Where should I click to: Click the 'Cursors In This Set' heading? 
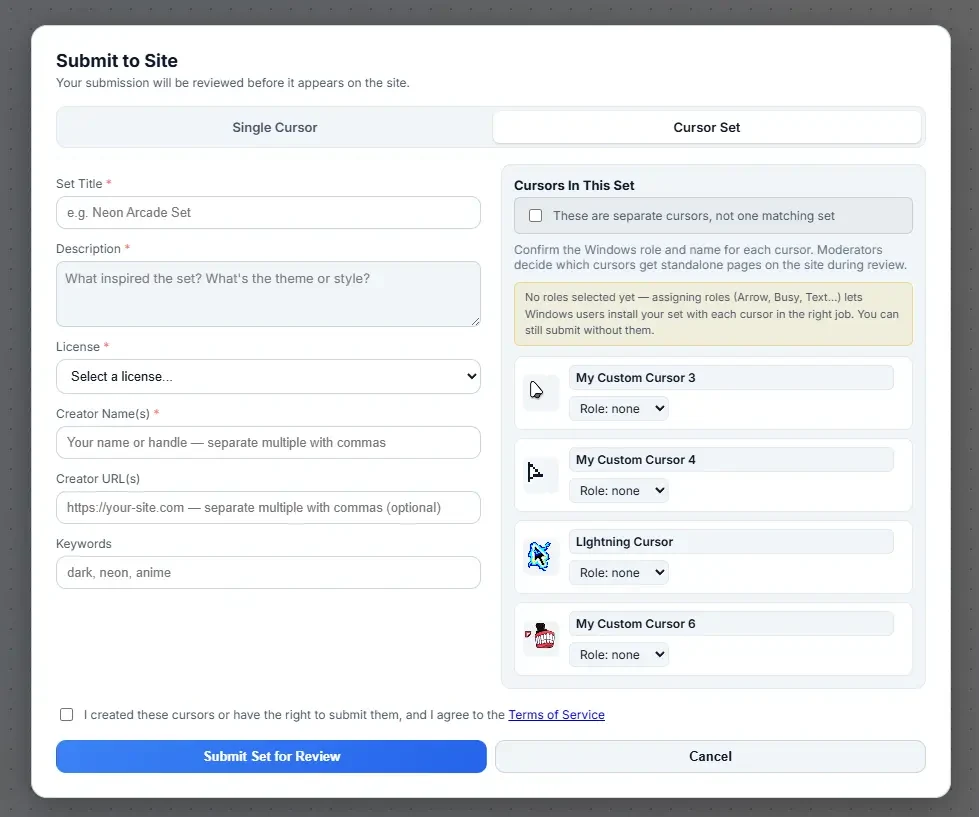(574, 185)
